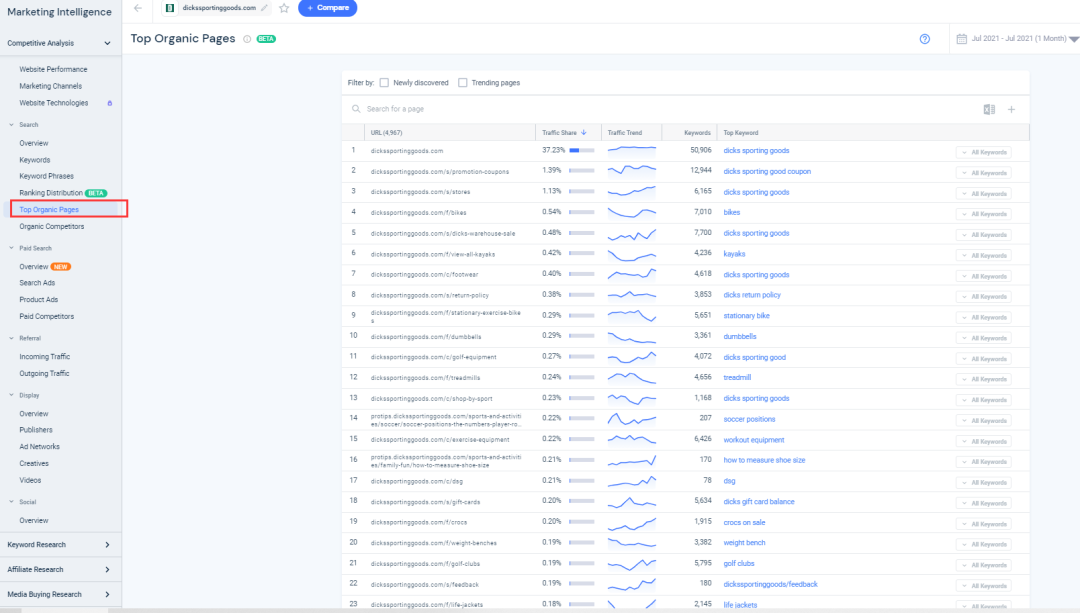Click the 37.23% traffic share bar

point(581,150)
